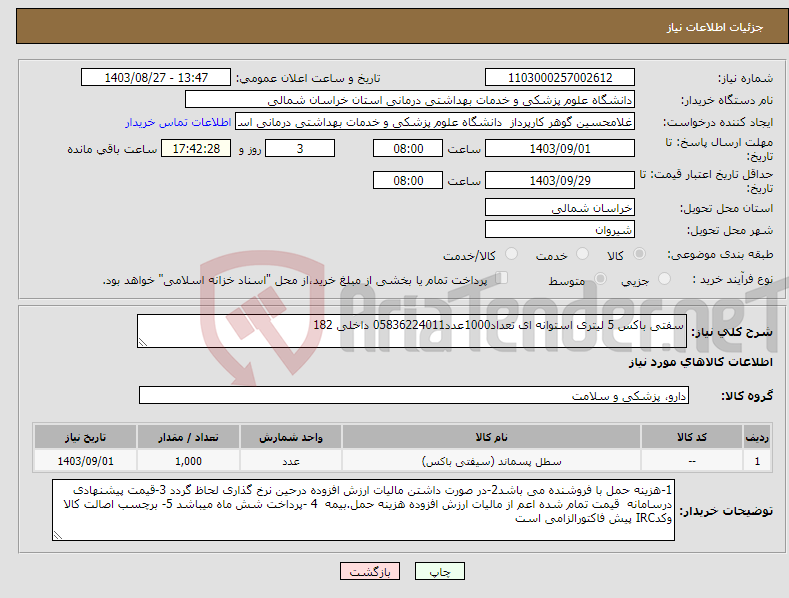Click the بازگشت (back) button
789x598 pixels.
[x=370, y=571]
